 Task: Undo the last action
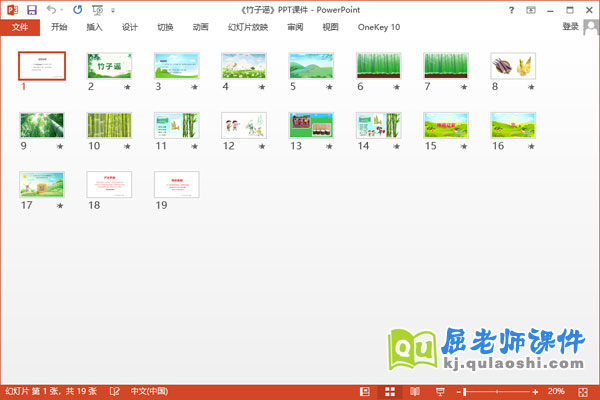pos(51,10)
